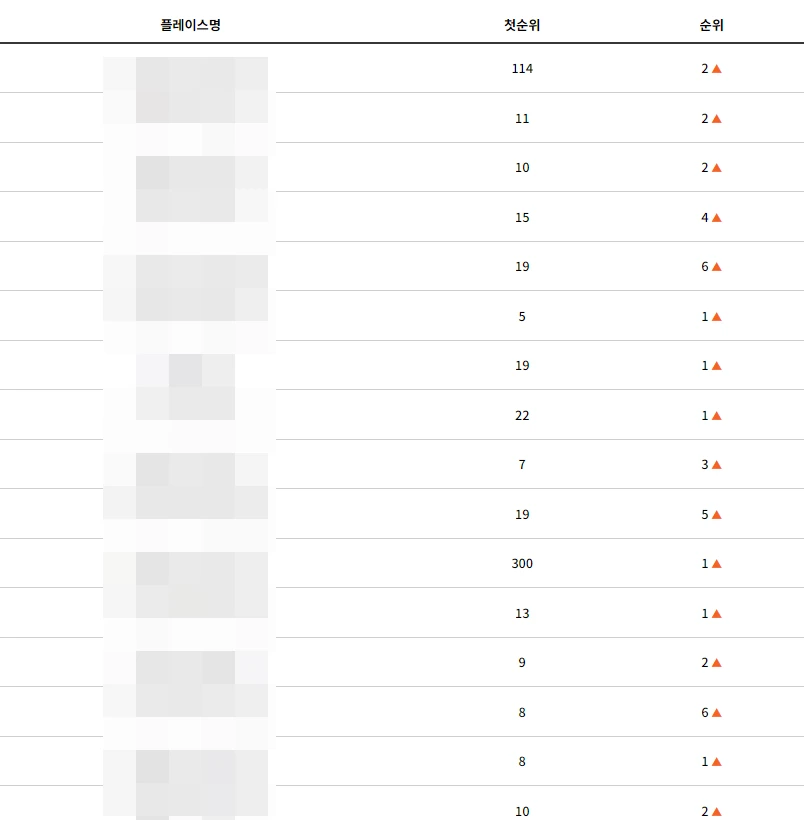Select the 순위 column header
This screenshot has height=822, width=804.
pyautogui.click(x=711, y=25)
